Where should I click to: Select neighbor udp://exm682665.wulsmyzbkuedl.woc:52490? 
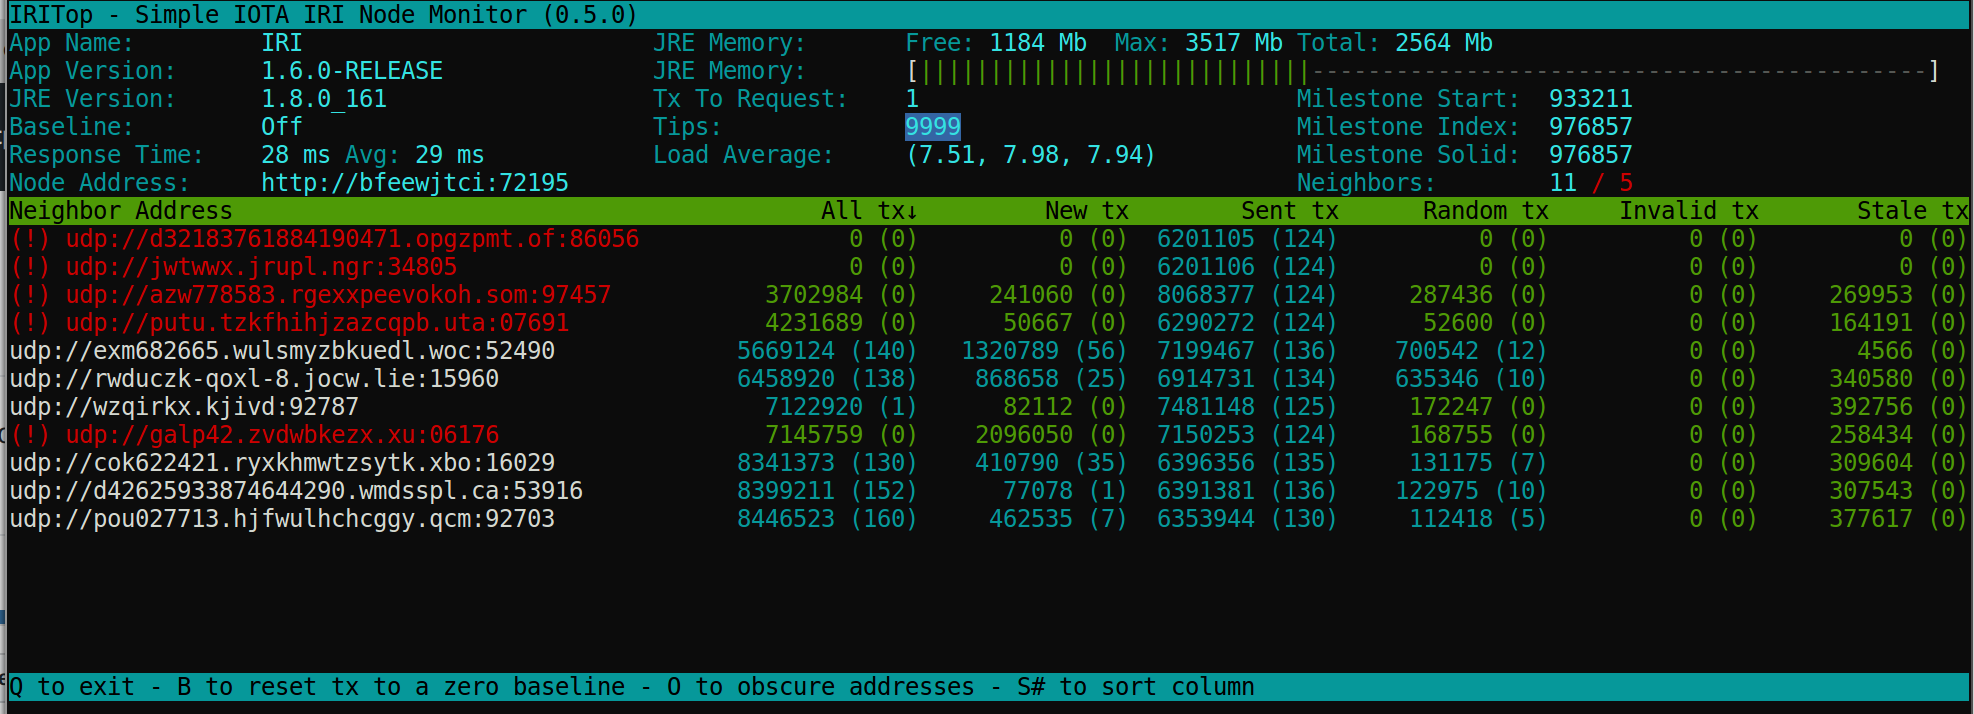click(282, 351)
